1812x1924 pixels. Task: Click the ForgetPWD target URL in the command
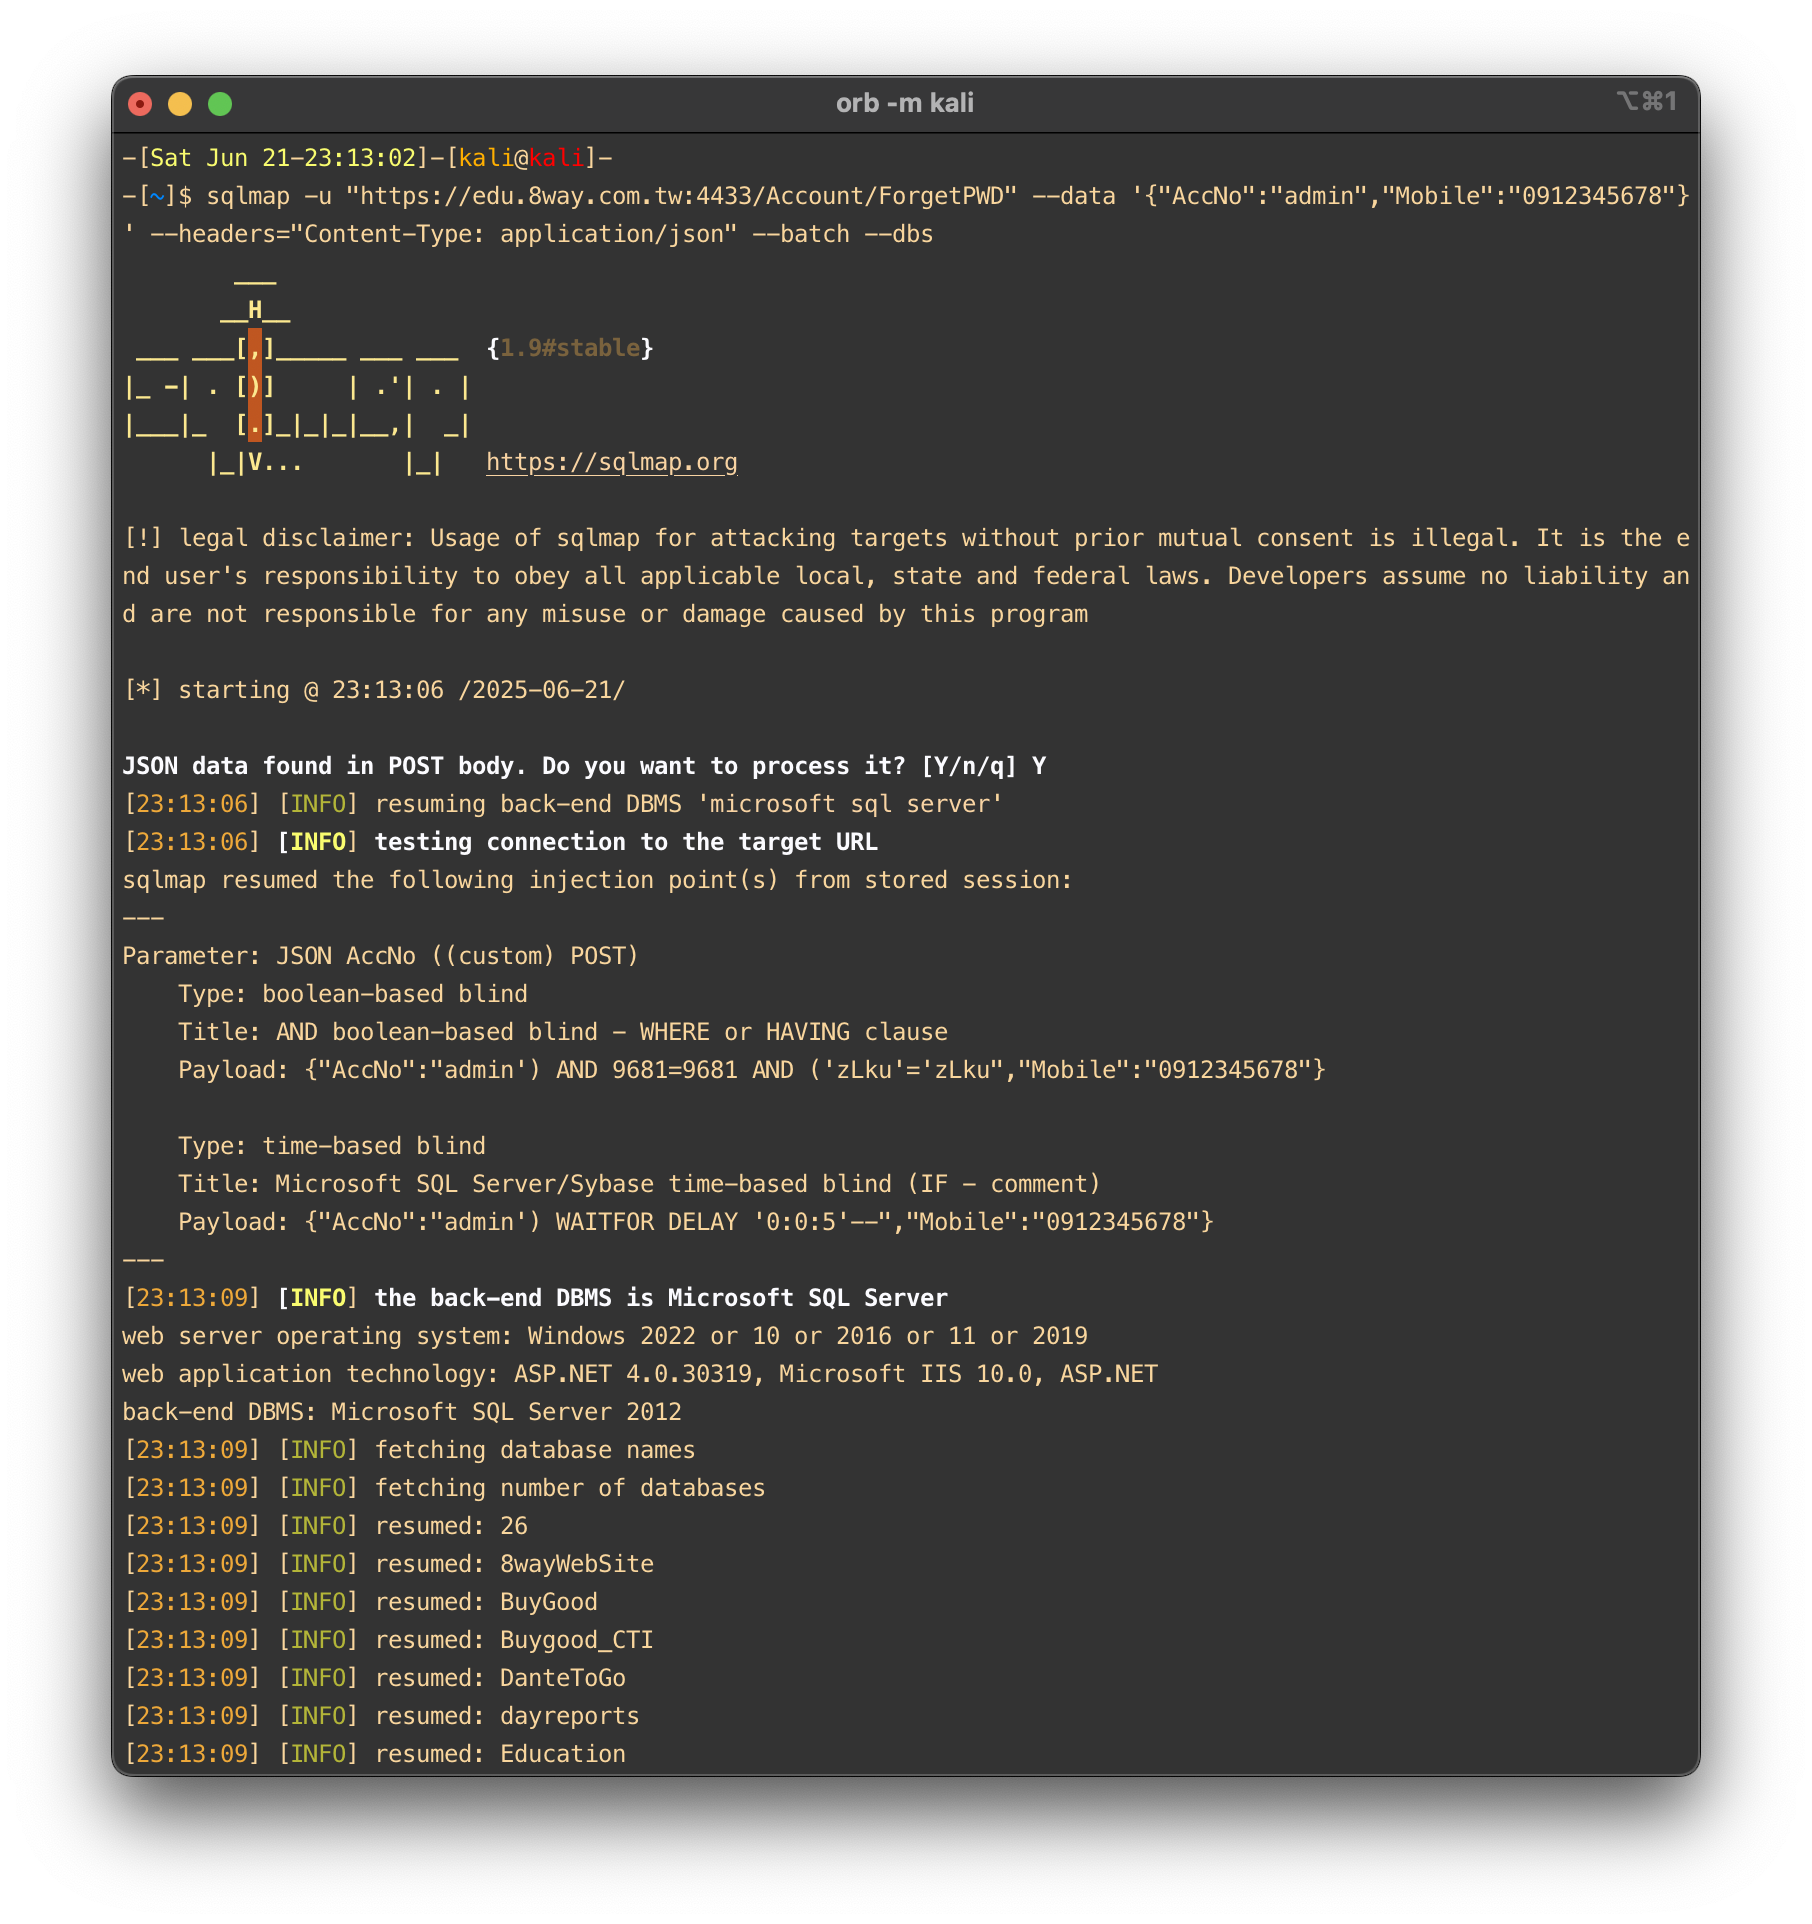[x=681, y=196]
